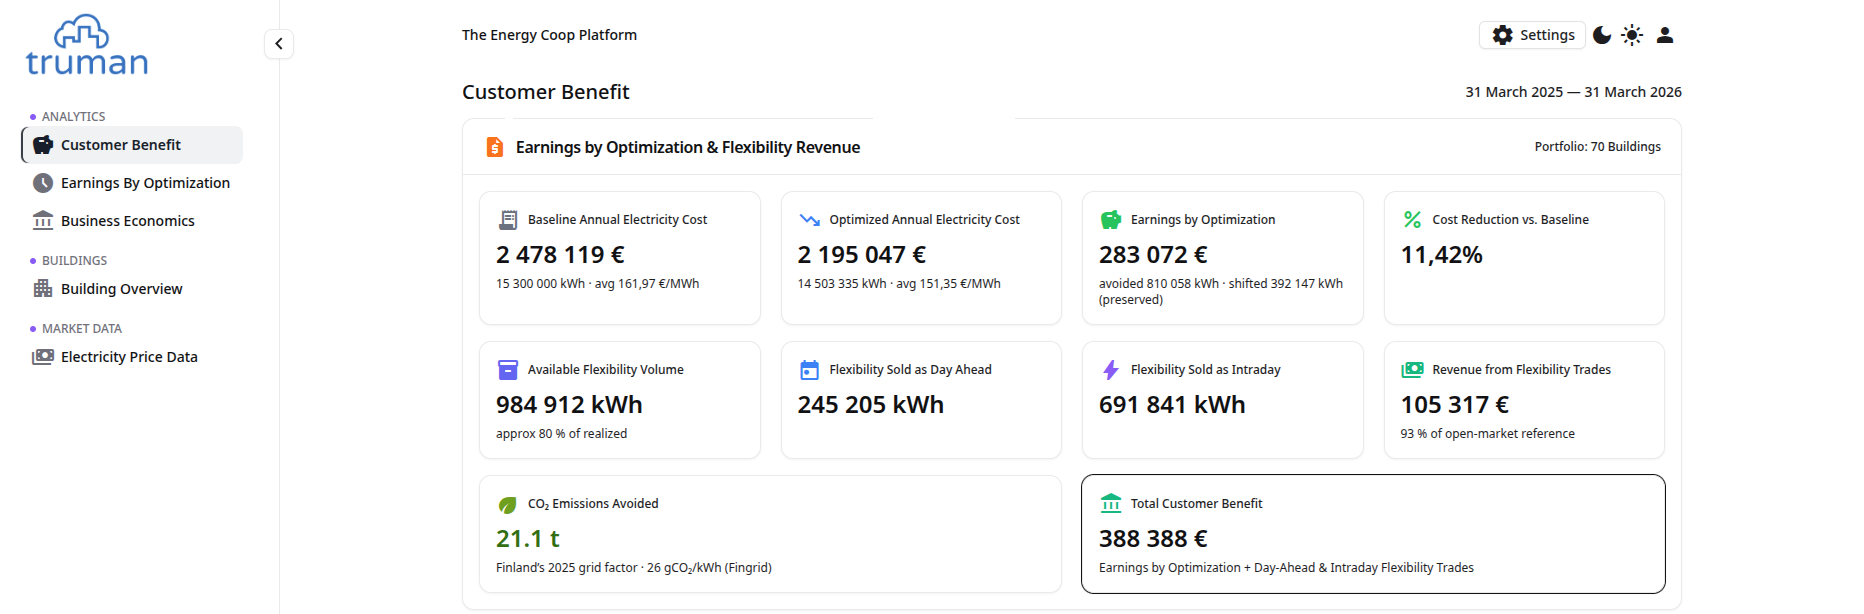The image size is (1864, 614).
Task: Click the Customer Benefit page heading
Action: point(545,92)
